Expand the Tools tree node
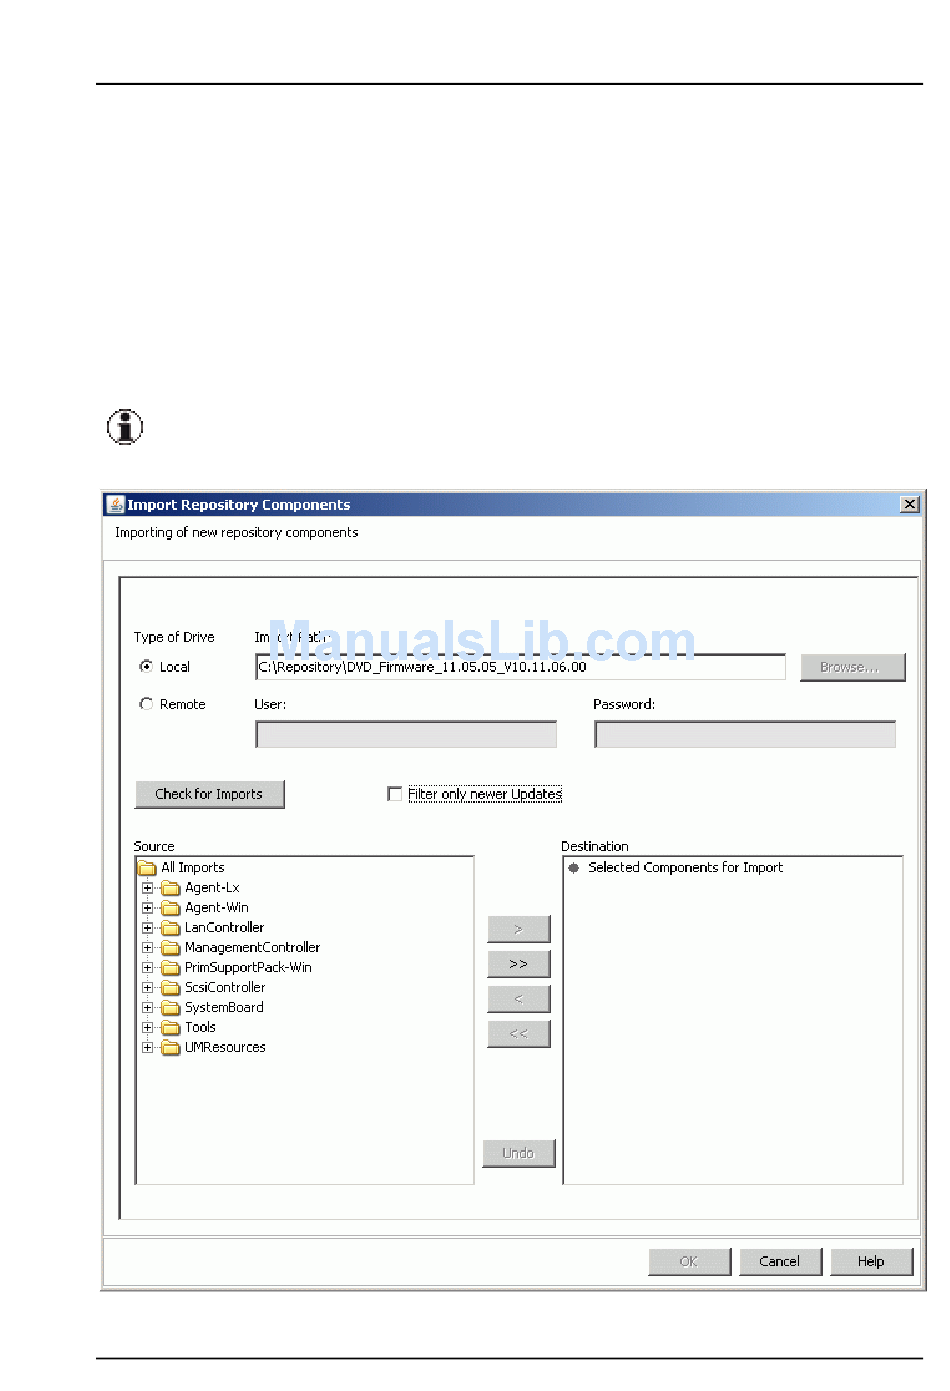Viewport: 950px width, 1391px height. [148, 1028]
